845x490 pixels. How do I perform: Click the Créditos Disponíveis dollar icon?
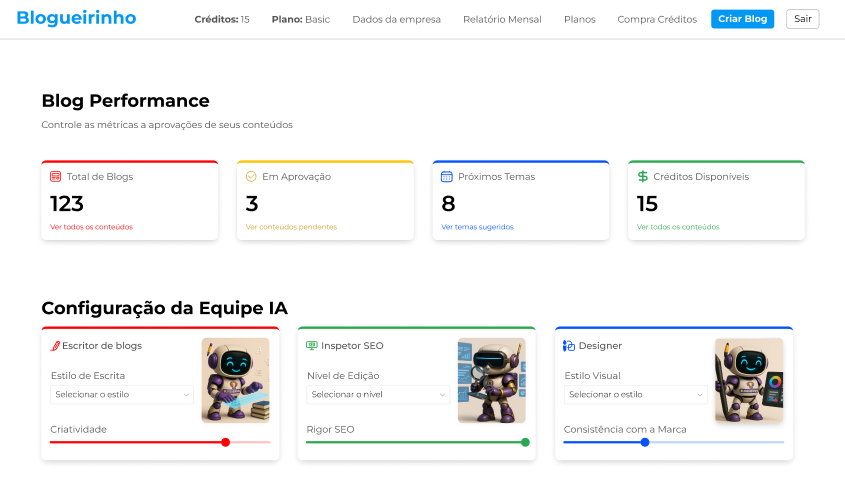tap(642, 176)
